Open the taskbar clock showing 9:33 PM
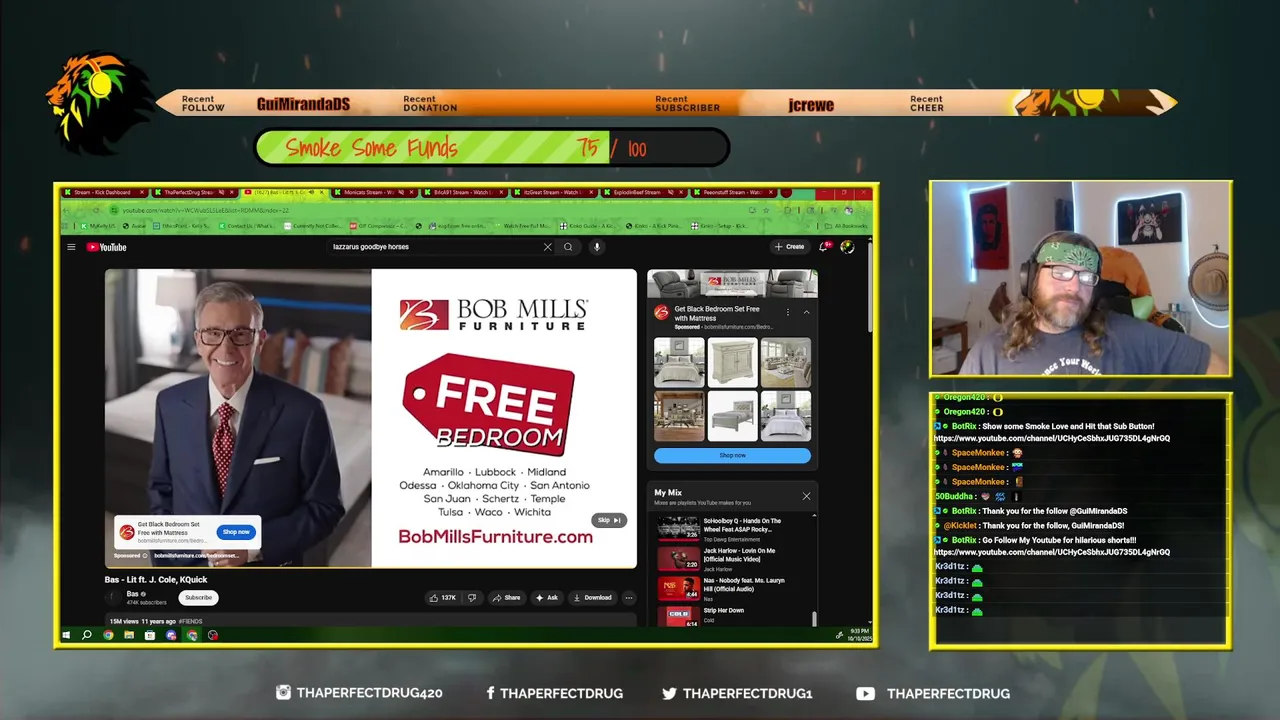Screen dimensions: 1280x720 pyautogui.click(x=859, y=635)
